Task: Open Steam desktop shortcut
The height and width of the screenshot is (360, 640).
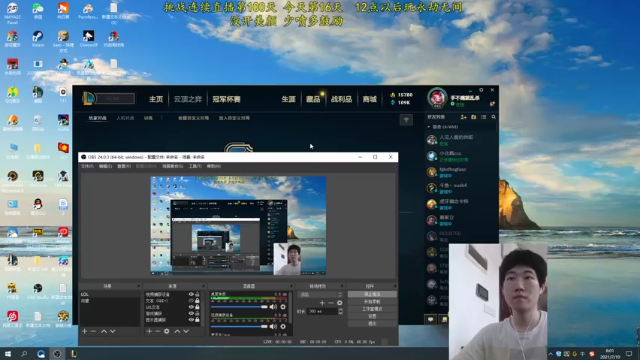Action: coord(38,38)
